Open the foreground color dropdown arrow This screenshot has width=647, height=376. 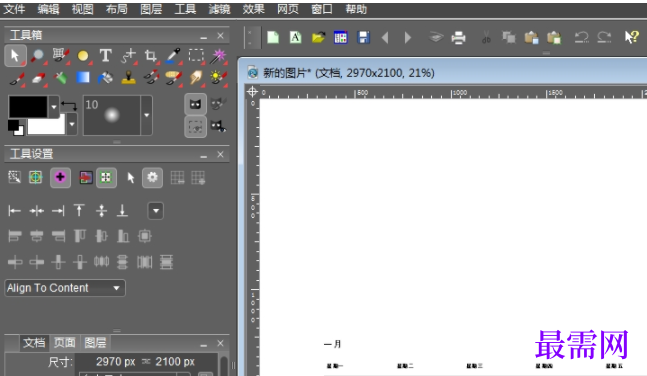click(x=54, y=107)
